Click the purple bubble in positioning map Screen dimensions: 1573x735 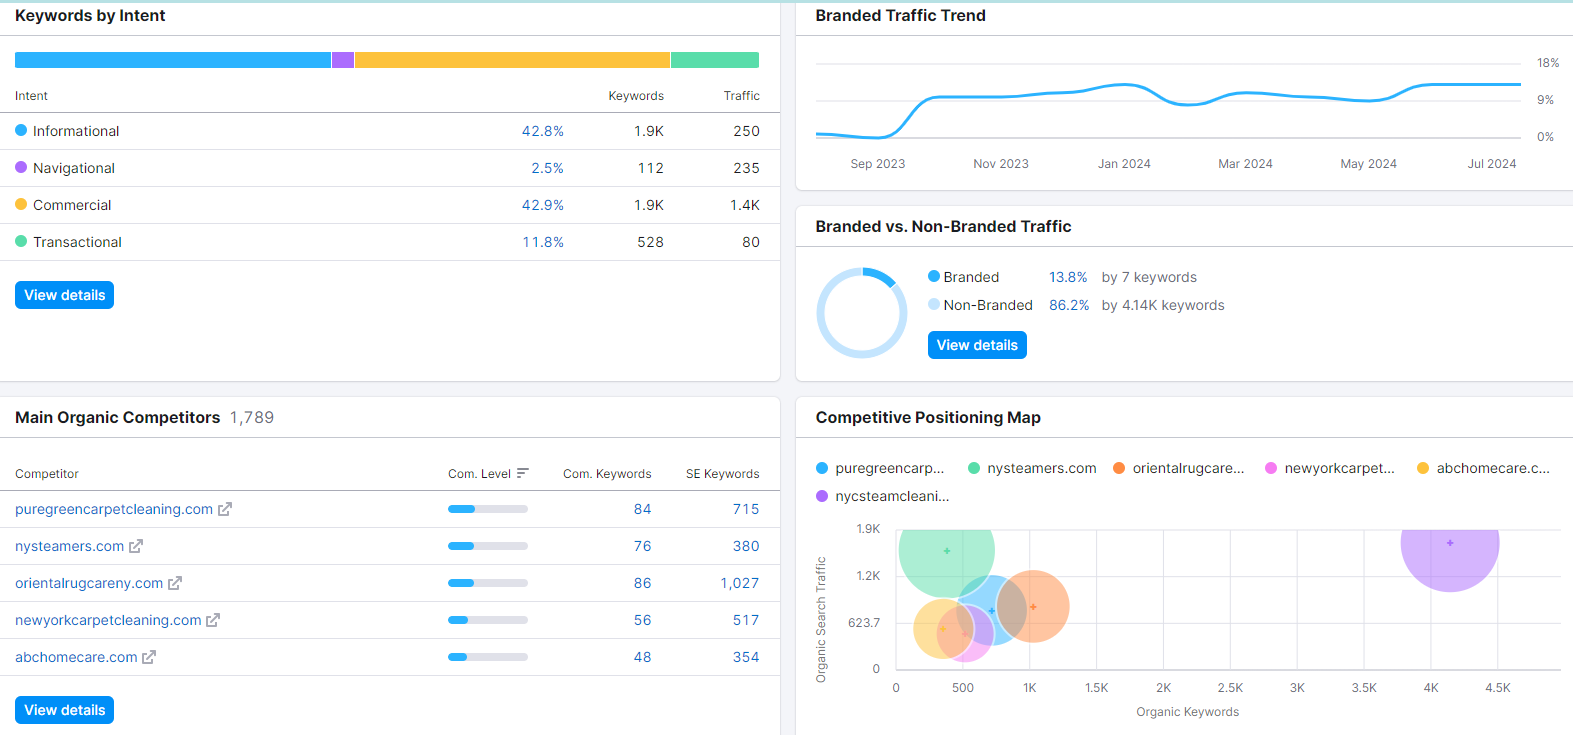(1450, 559)
